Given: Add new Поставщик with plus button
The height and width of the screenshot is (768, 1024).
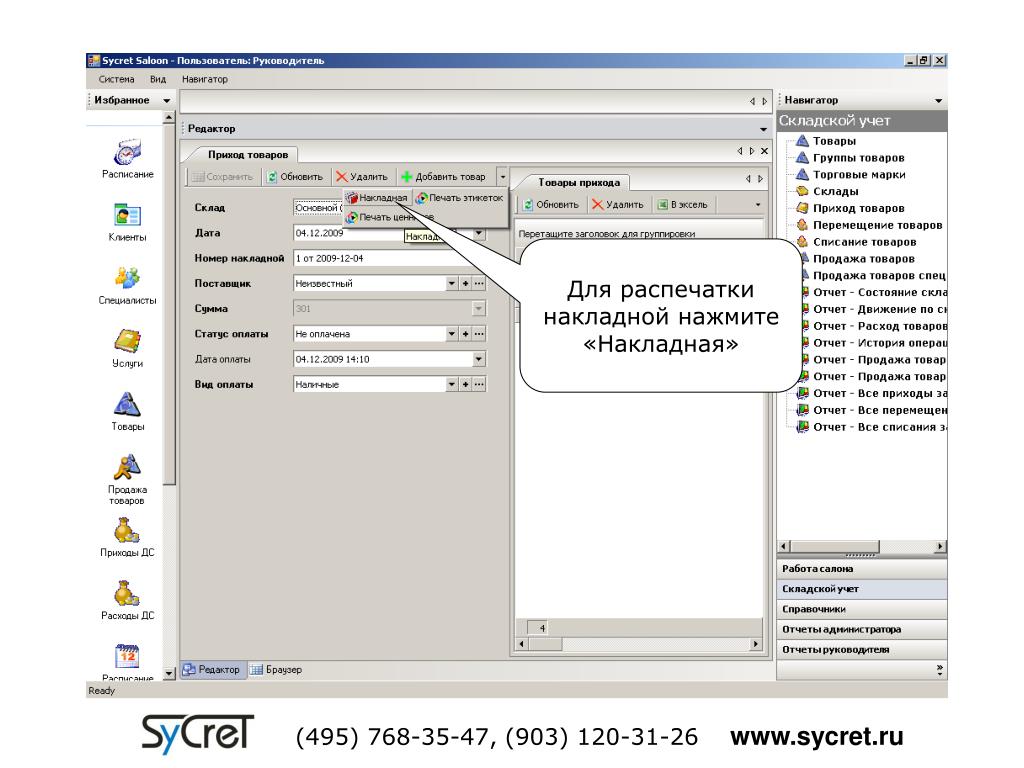Looking at the screenshot, I should pos(465,283).
